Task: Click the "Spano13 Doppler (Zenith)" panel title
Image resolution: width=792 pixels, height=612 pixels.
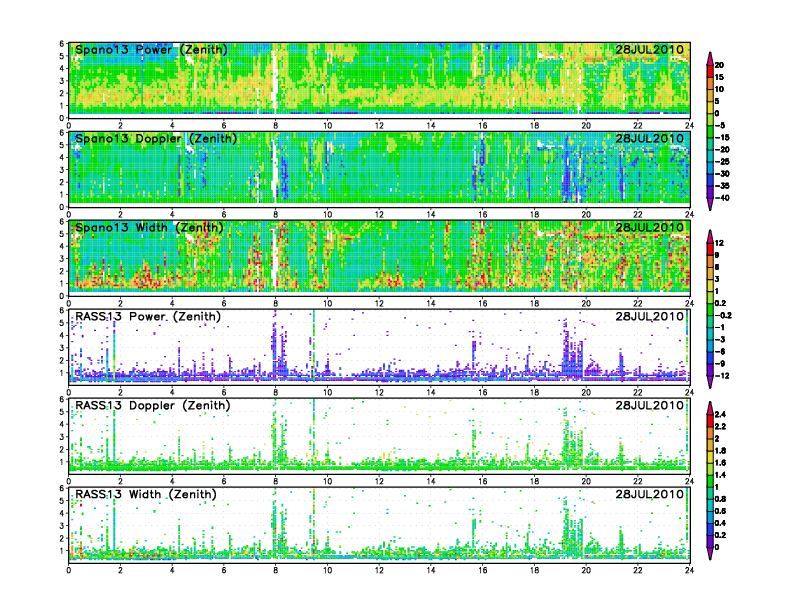Action: coord(156,139)
